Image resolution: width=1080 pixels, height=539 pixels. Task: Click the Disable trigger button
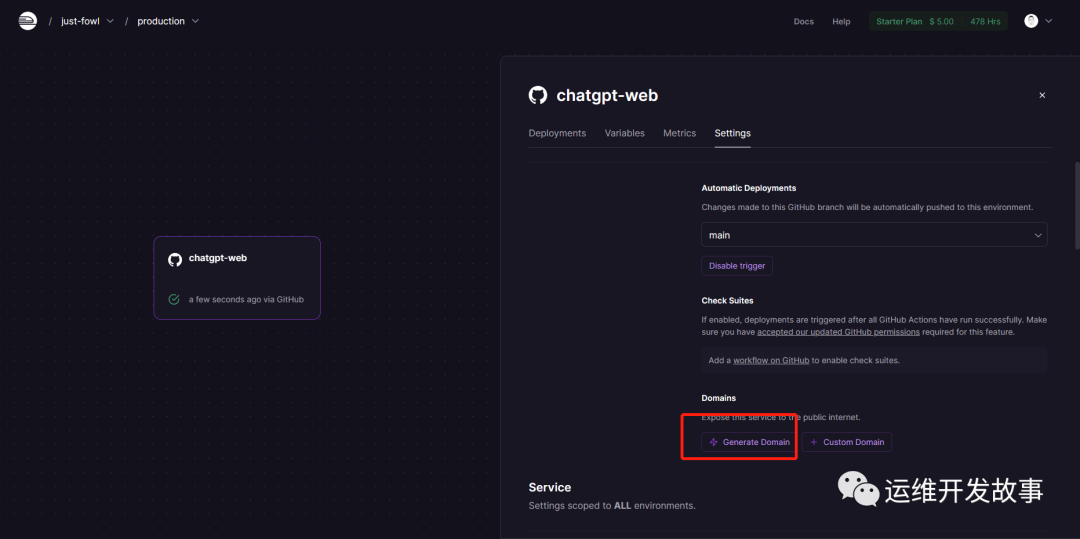pos(737,266)
